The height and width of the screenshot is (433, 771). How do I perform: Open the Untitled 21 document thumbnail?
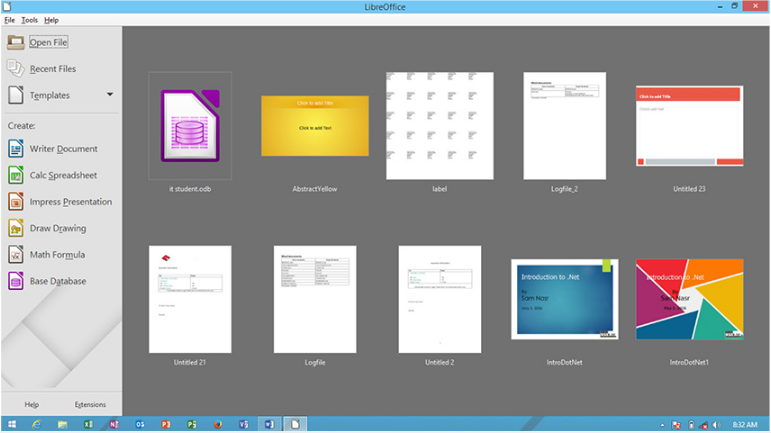[x=190, y=299]
